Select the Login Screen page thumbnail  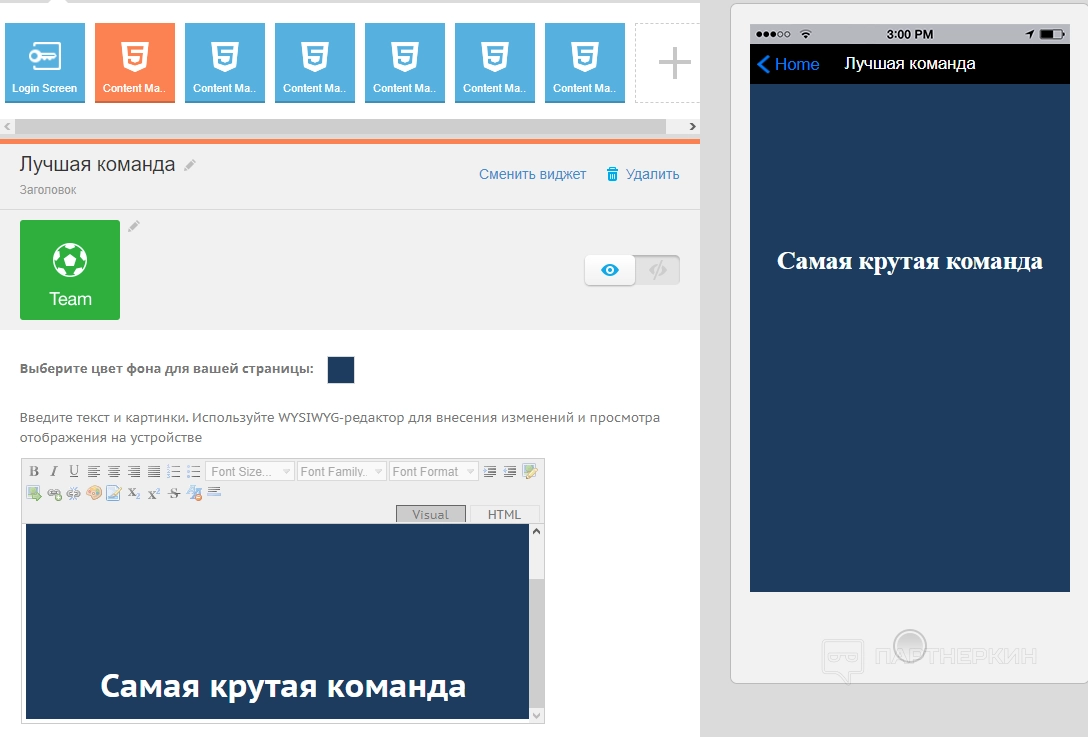pyautogui.click(x=45, y=63)
